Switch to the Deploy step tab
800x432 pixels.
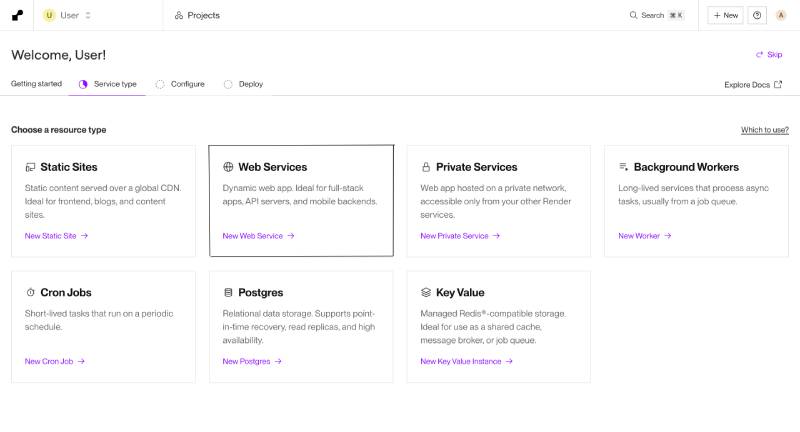pyautogui.click(x=243, y=84)
